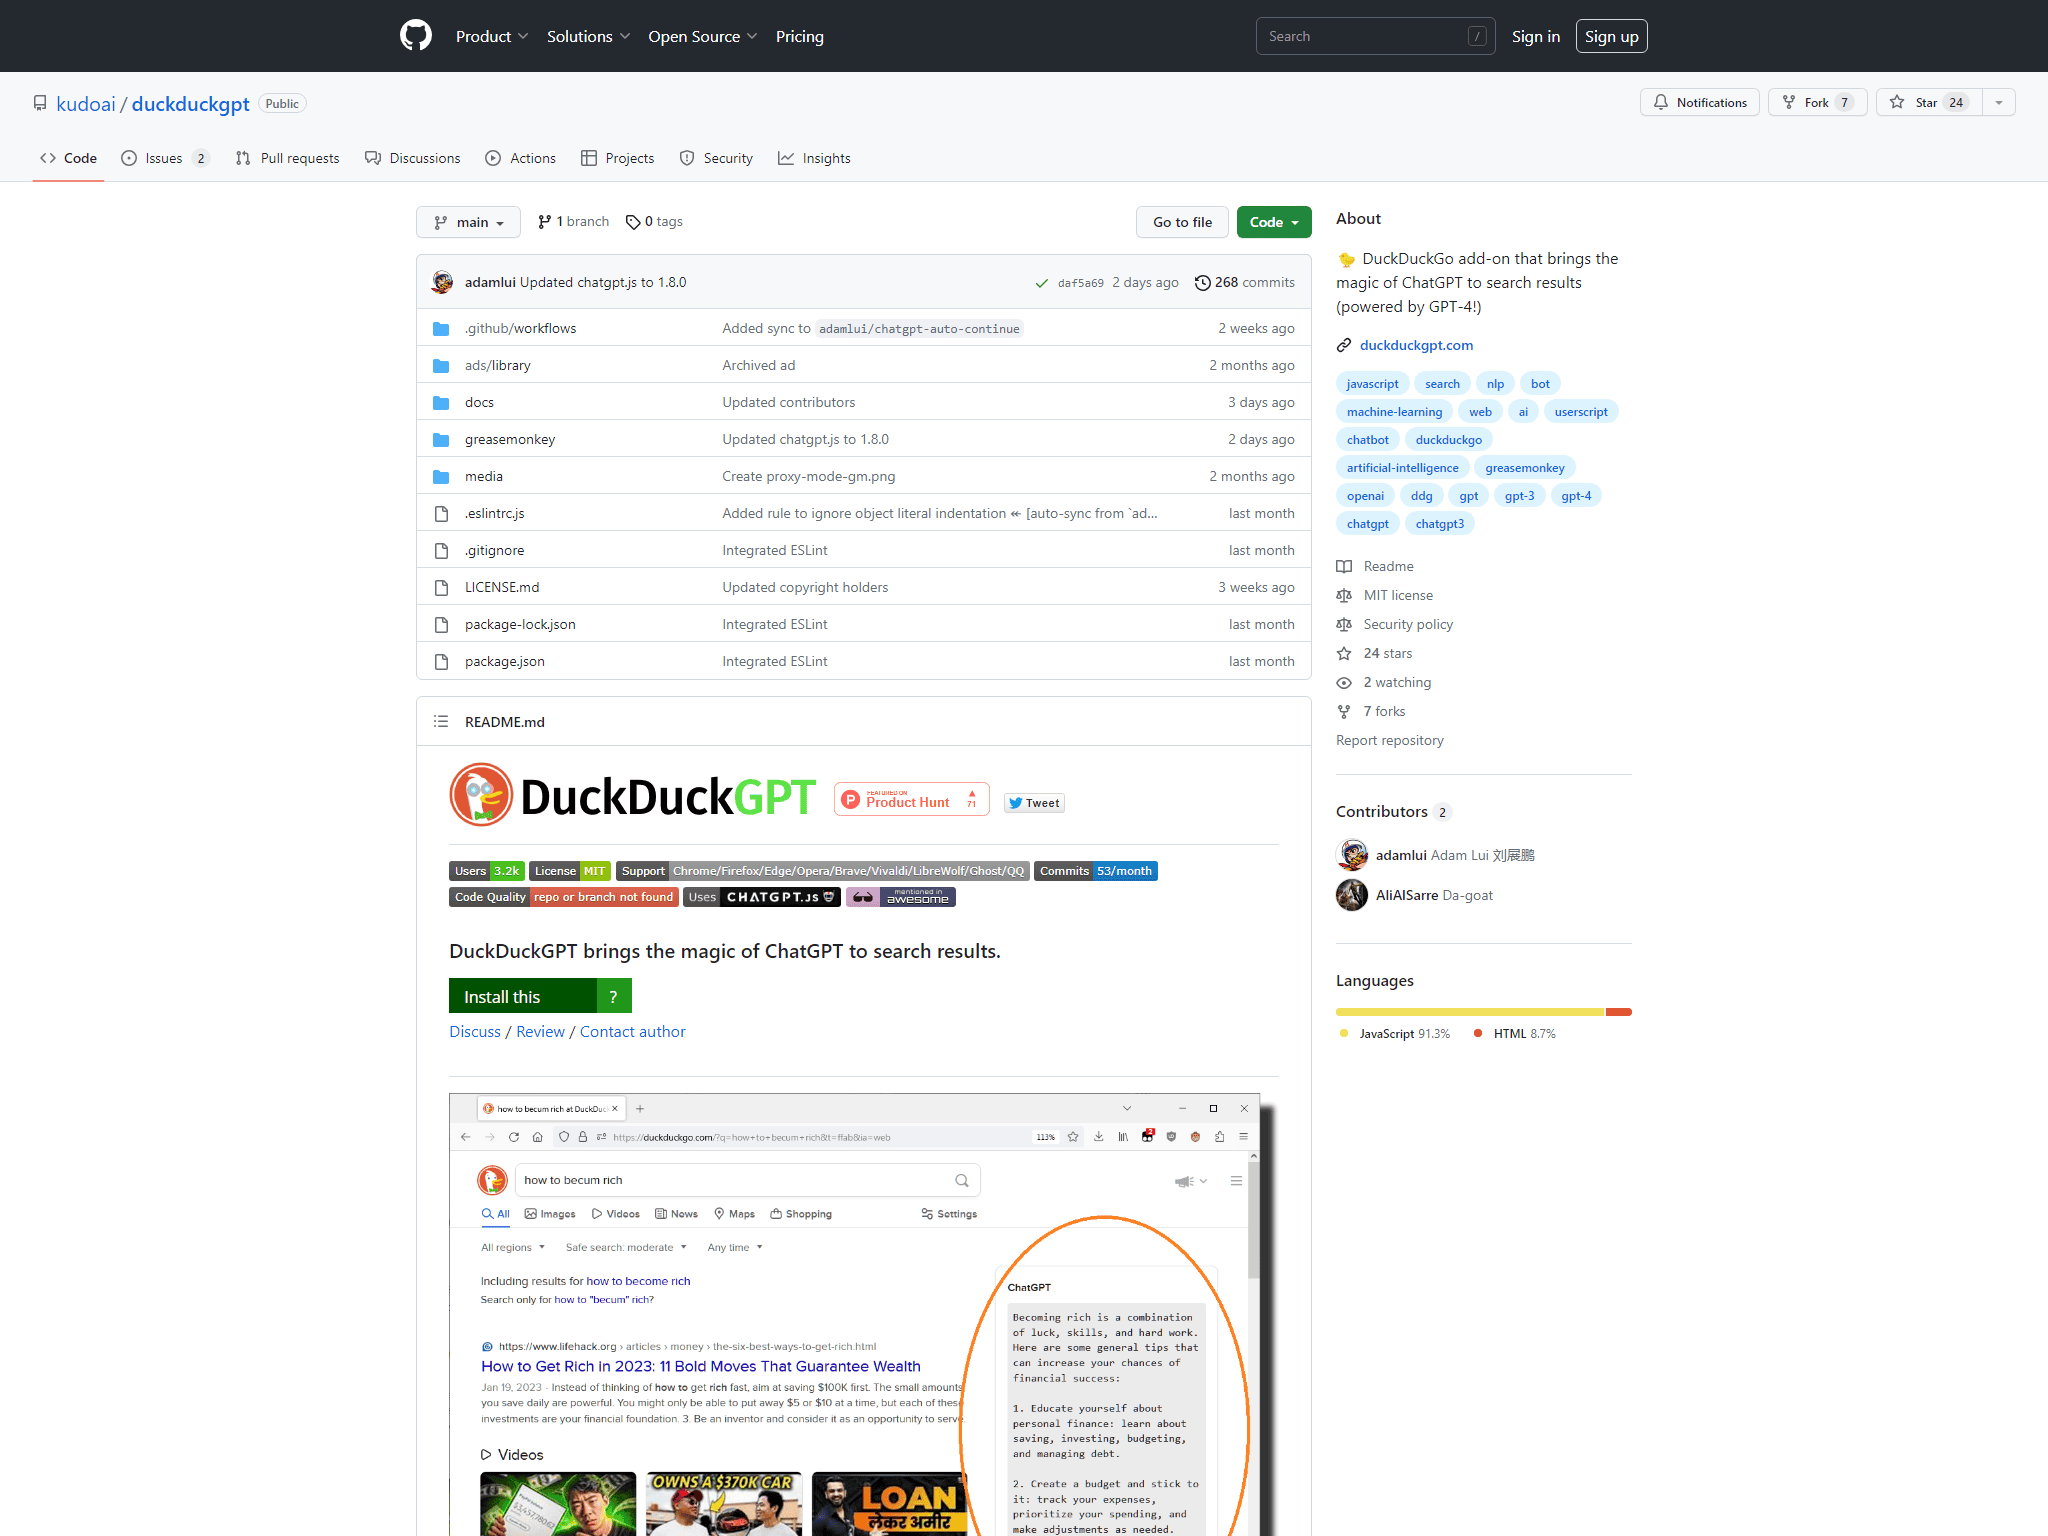The image size is (2048, 1536).
Task: Open the Contact author link
Action: tap(633, 1031)
